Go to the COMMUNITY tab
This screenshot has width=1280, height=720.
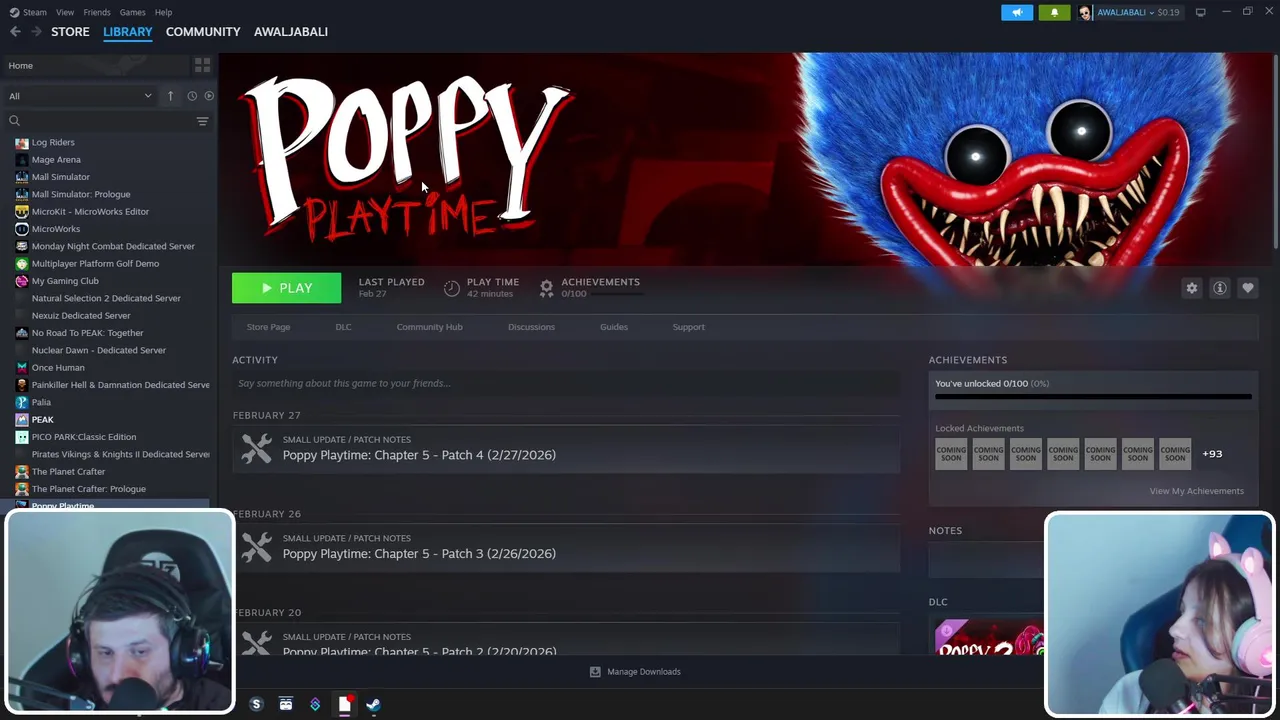[203, 32]
